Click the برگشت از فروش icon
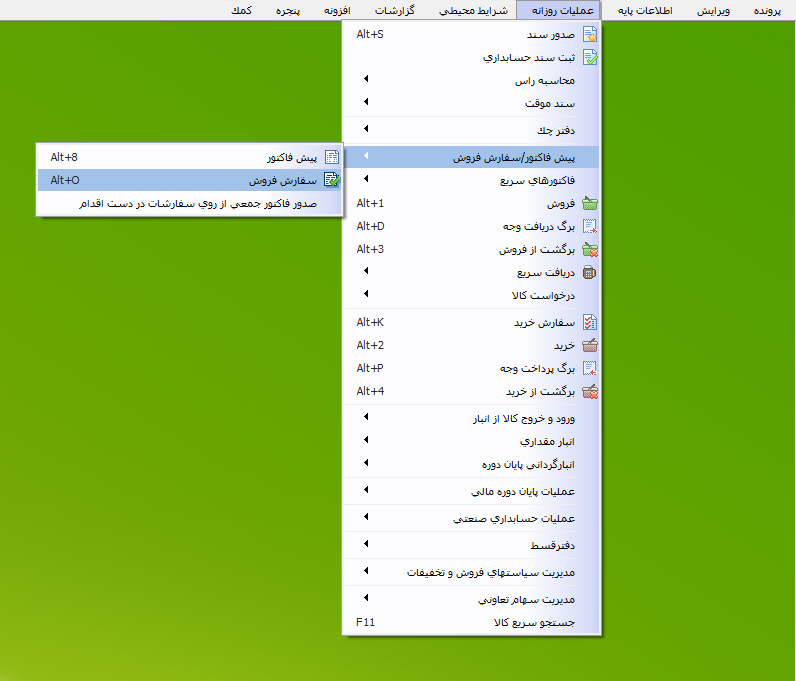 [x=590, y=249]
